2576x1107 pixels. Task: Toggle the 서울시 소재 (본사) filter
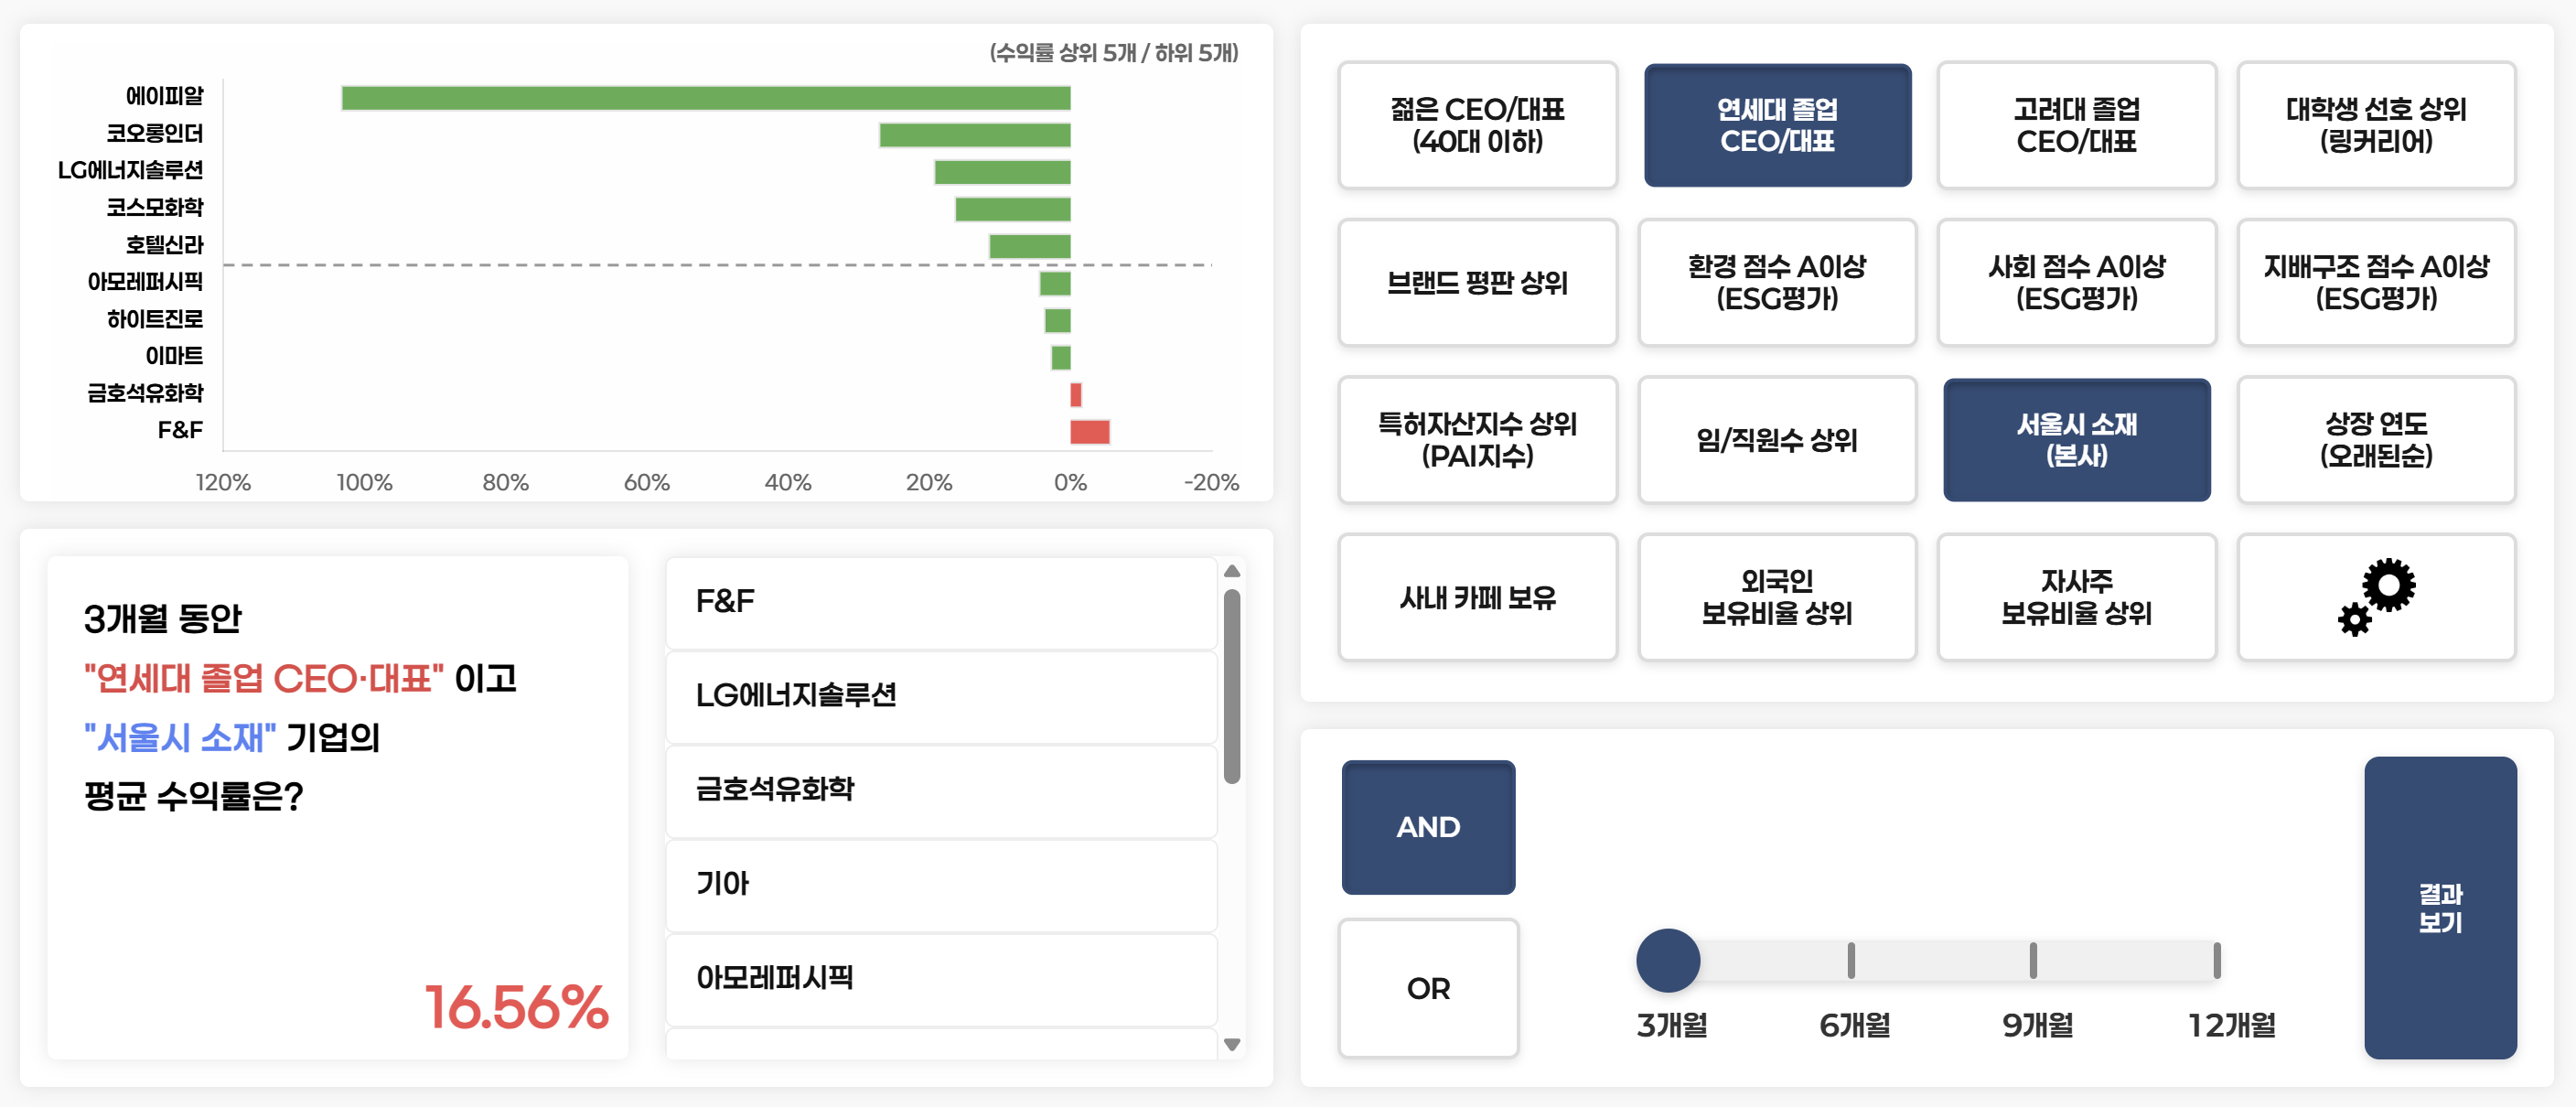click(2076, 440)
